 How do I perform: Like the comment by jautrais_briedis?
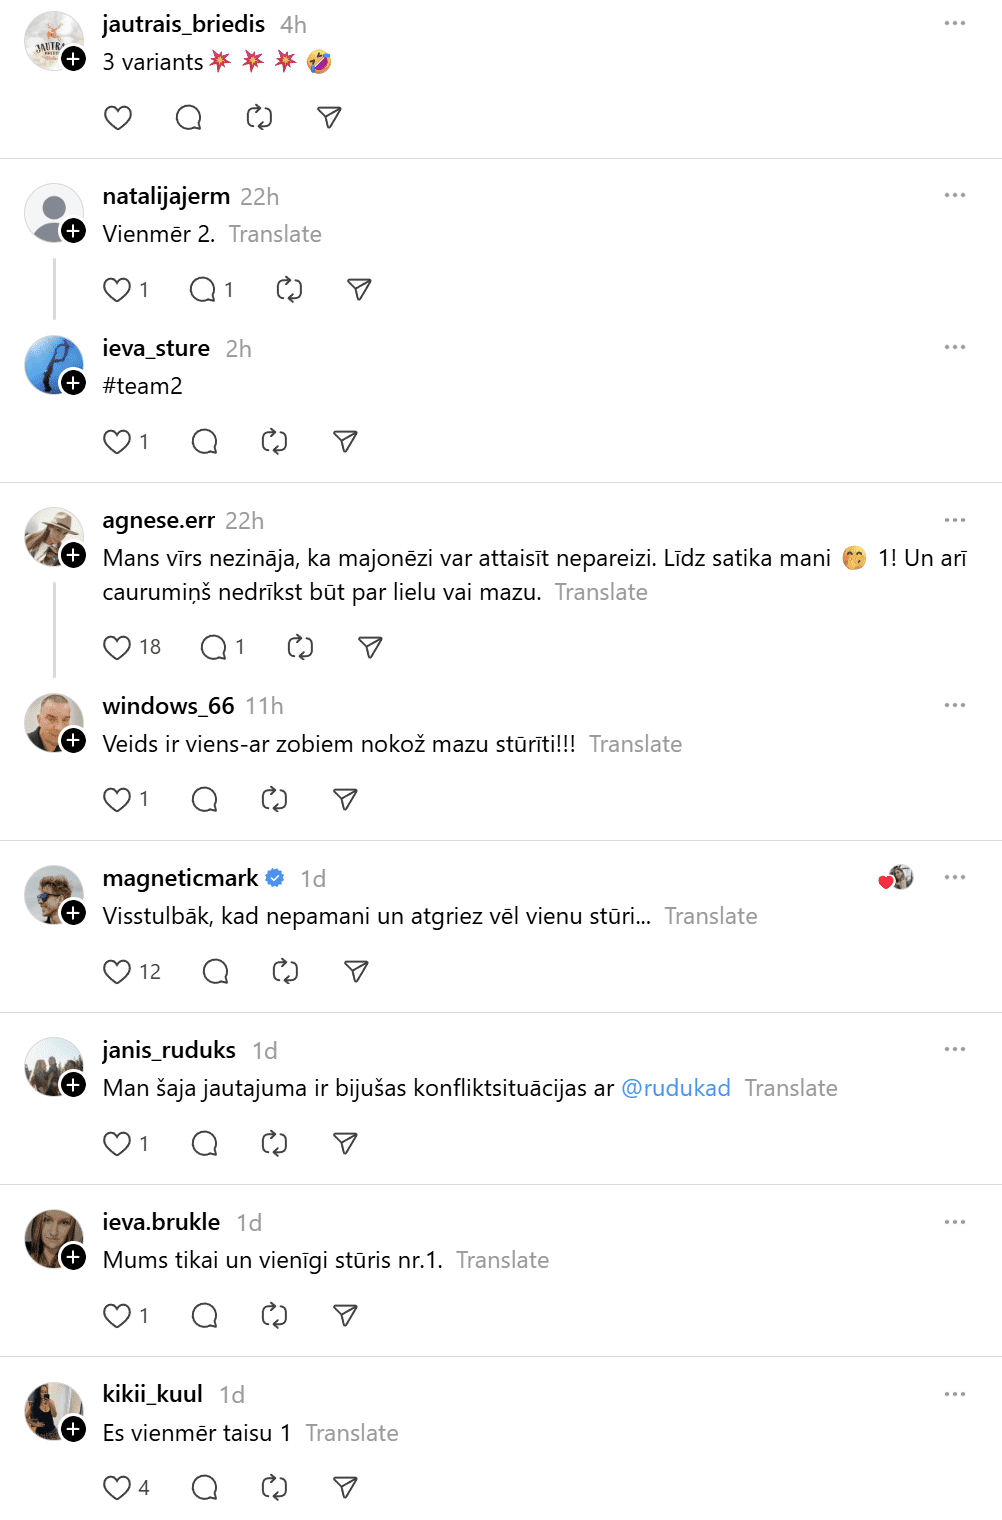(118, 118)
